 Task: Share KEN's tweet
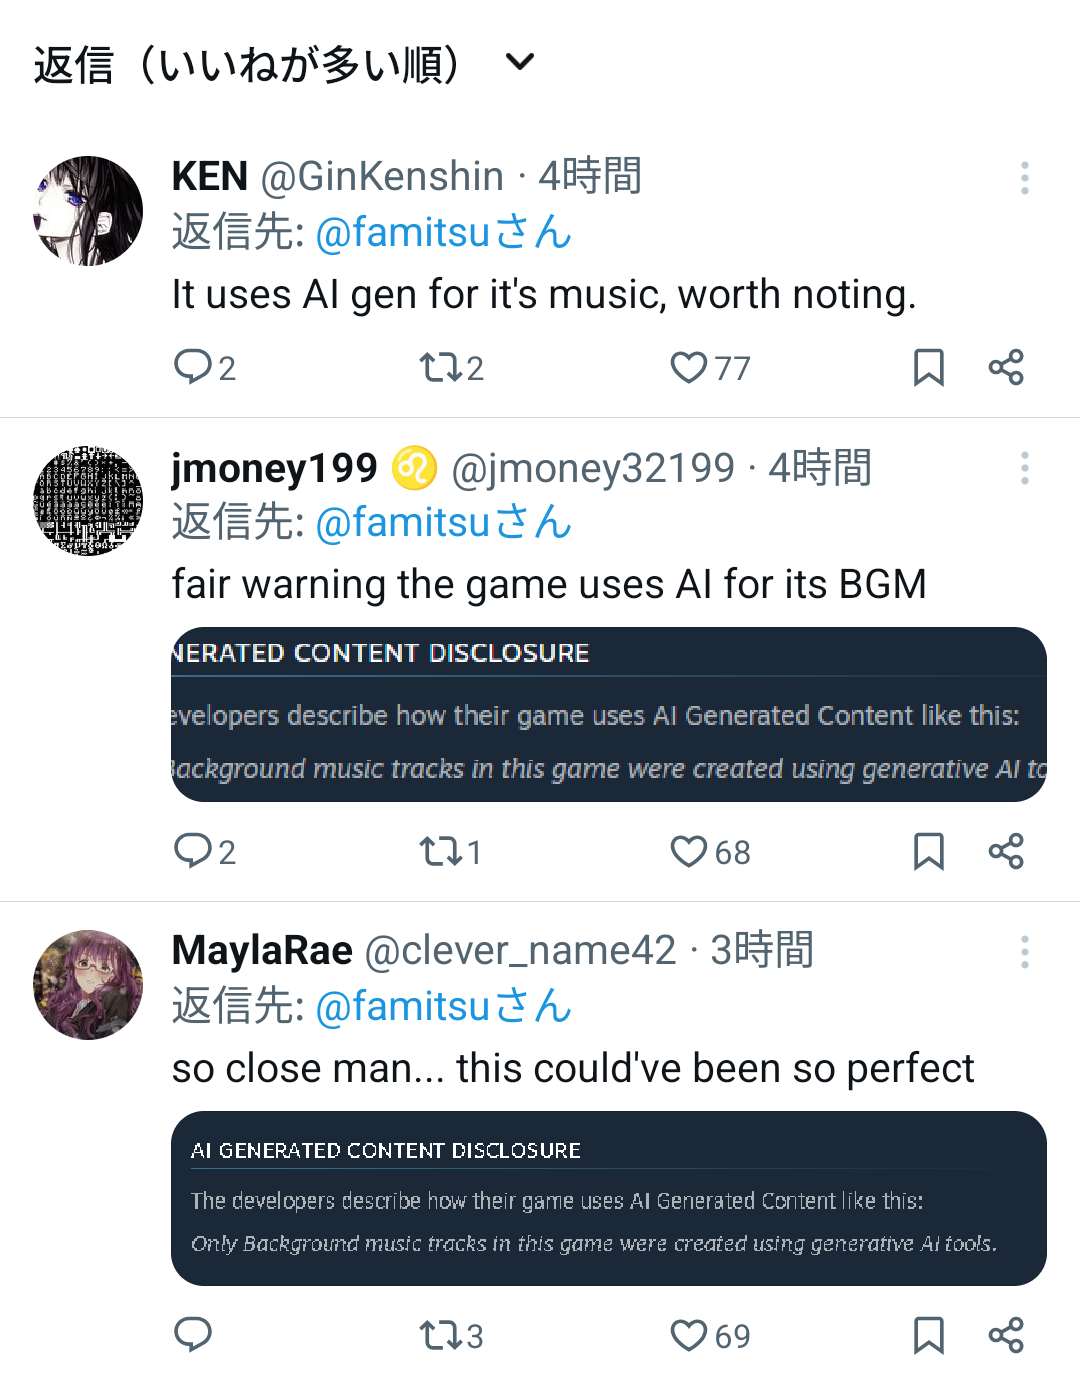(x=1006, y=368)
